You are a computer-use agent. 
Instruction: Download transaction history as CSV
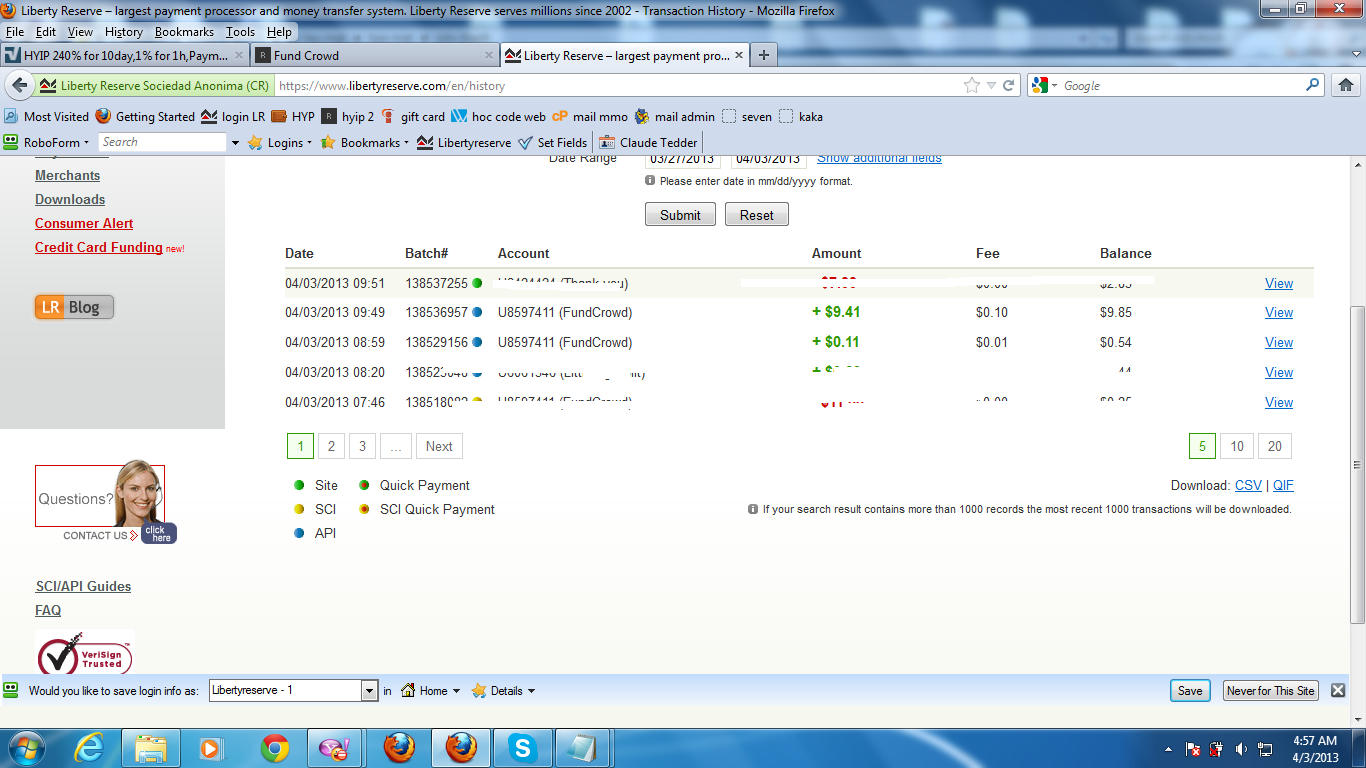[1248, 485]
